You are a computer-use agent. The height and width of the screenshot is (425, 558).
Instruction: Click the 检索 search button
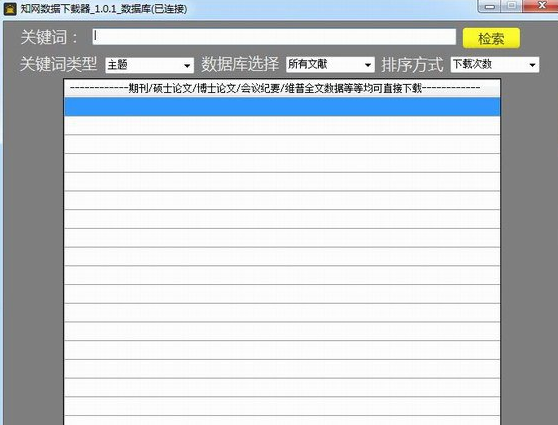(x=491, y=38)
